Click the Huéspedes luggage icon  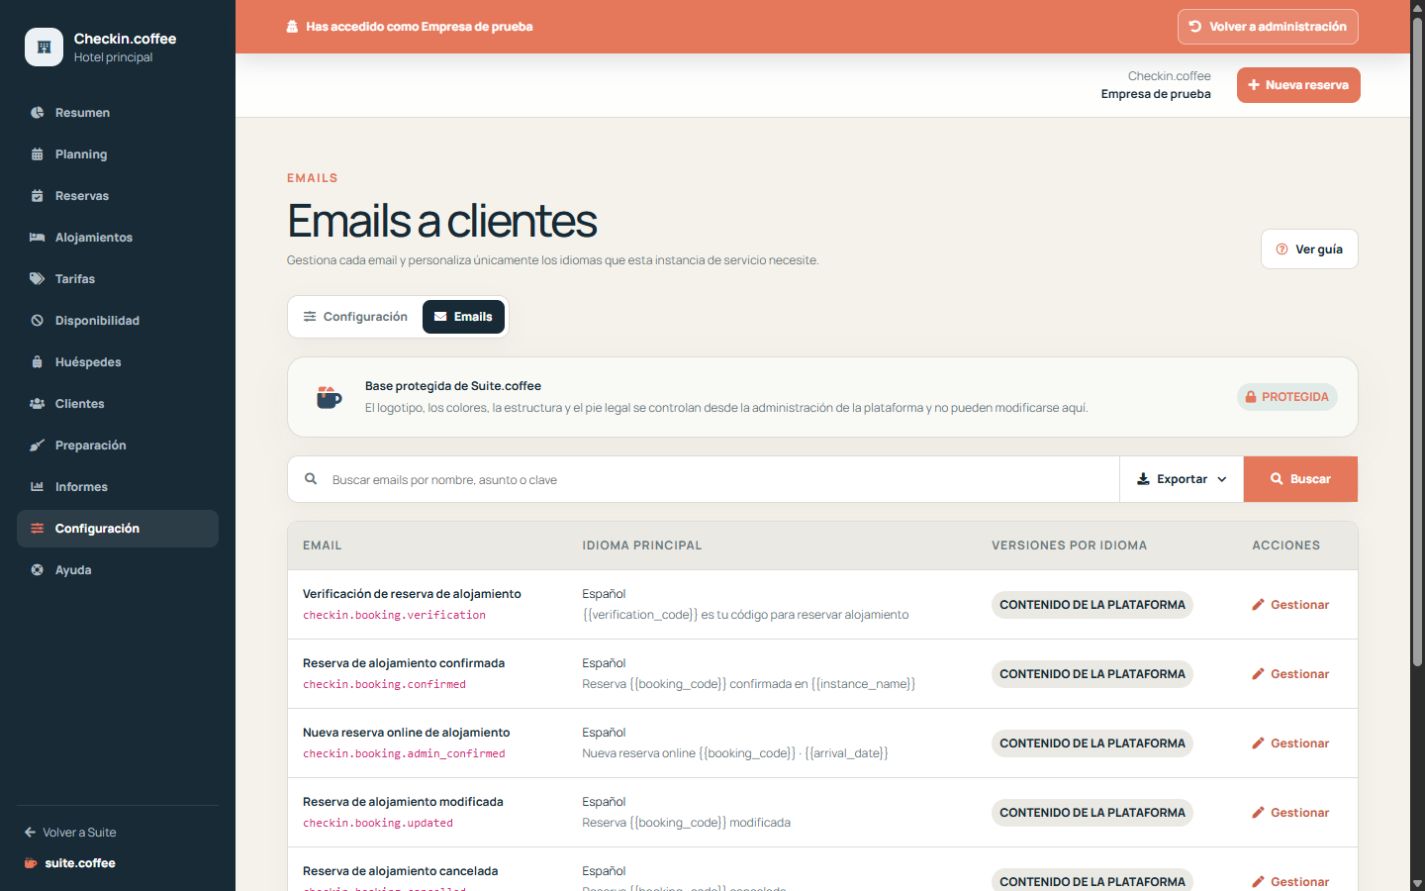pyautogui.click(x=37, y=362)
